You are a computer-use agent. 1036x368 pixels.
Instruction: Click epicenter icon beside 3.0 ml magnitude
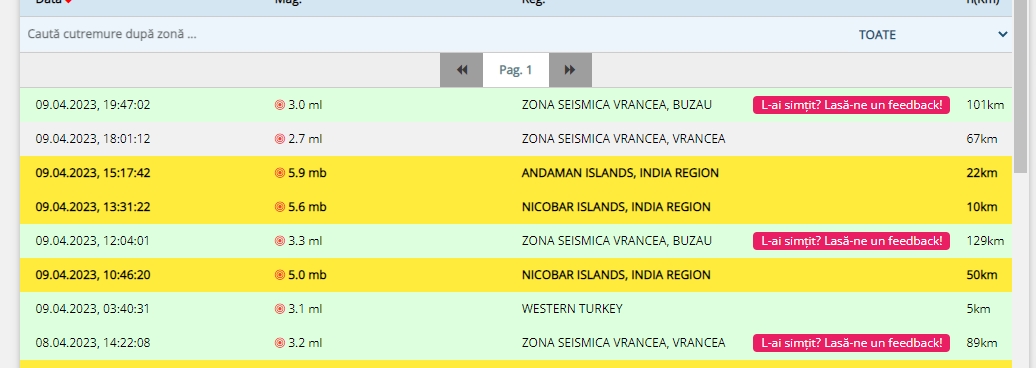(x=279, y=105)
